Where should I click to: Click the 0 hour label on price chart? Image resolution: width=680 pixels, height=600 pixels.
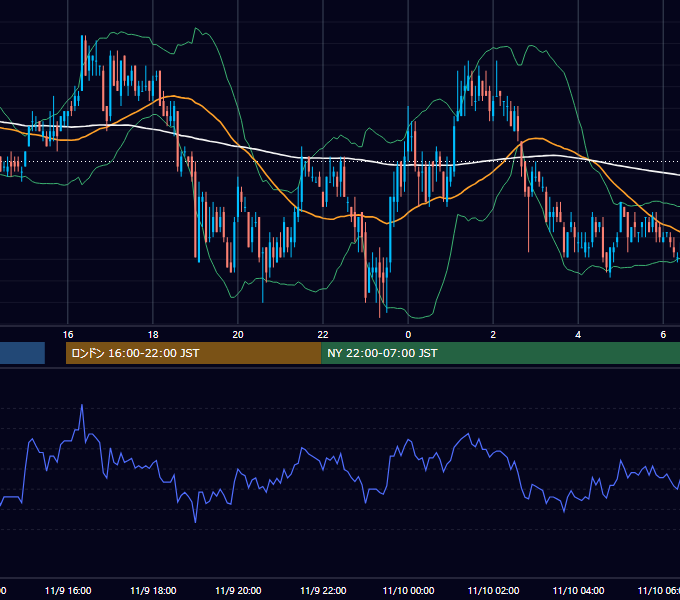[x=408, y=334]
